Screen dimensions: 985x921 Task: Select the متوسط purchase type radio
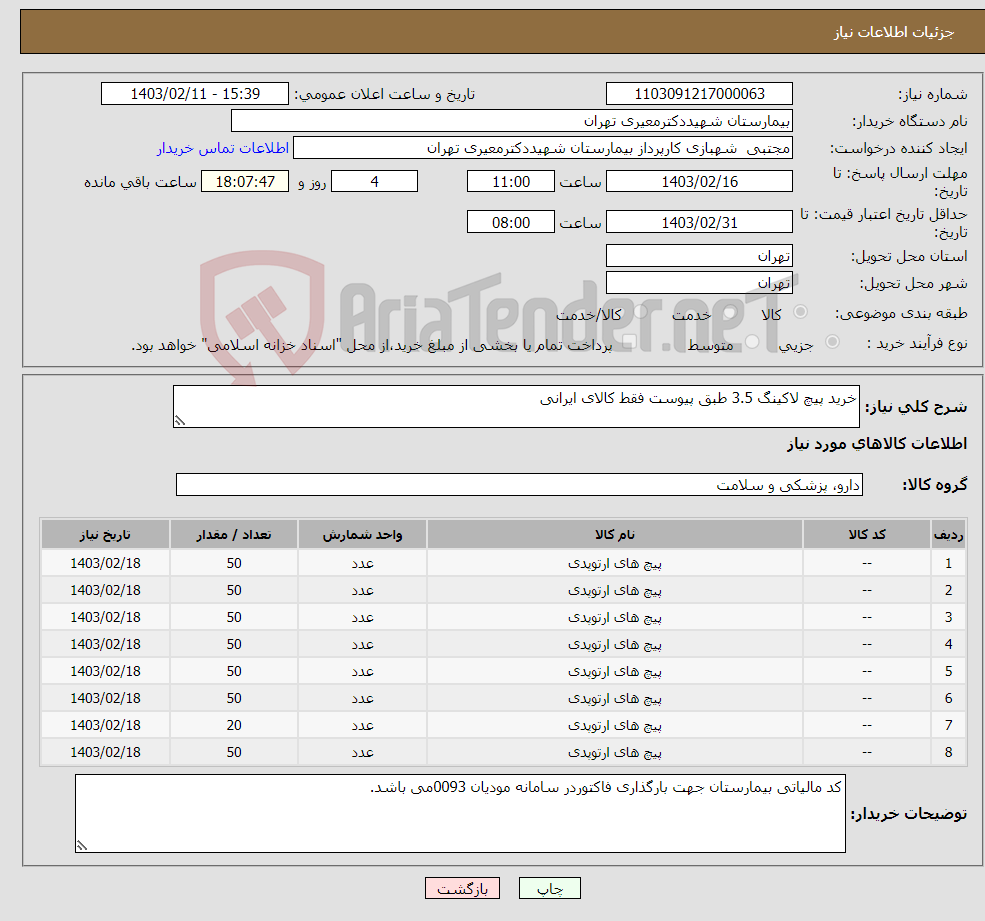pyautogui.click(x=752, y=342)
